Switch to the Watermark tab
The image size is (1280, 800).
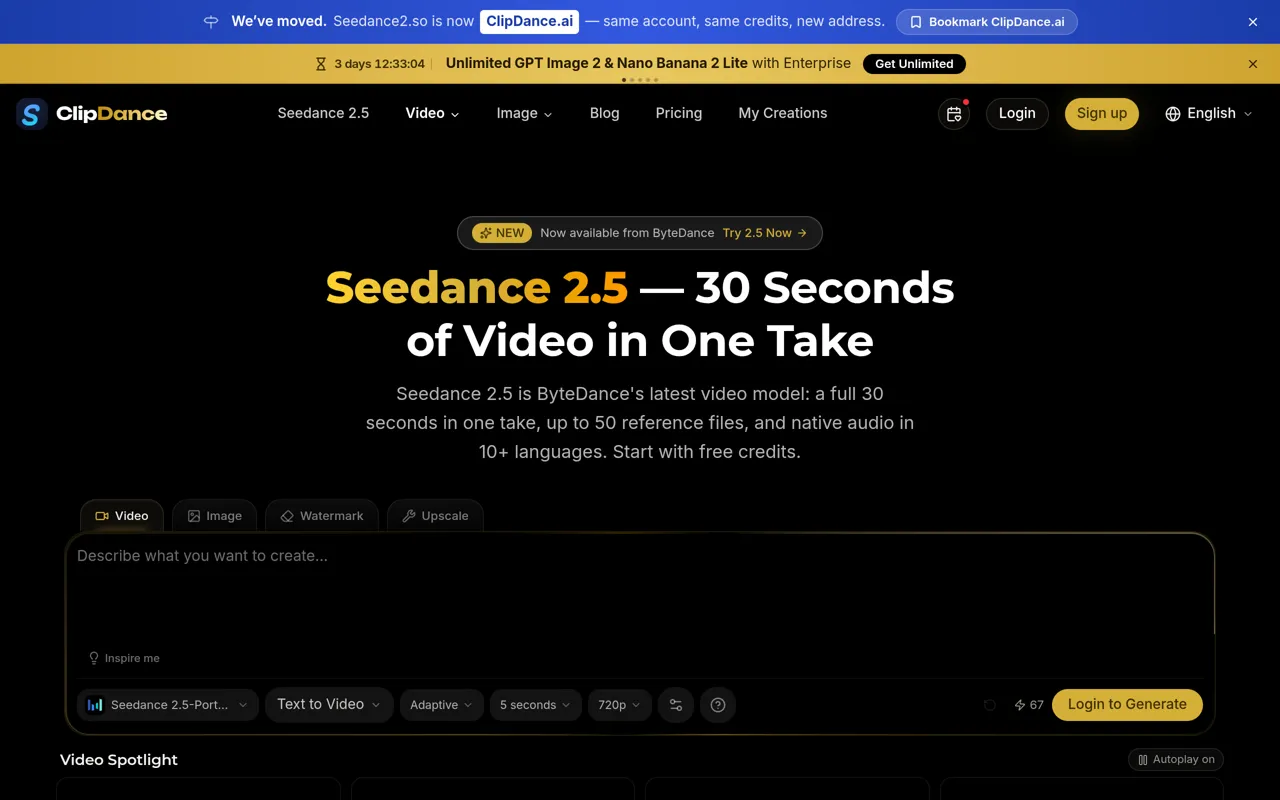coord(322,516)
